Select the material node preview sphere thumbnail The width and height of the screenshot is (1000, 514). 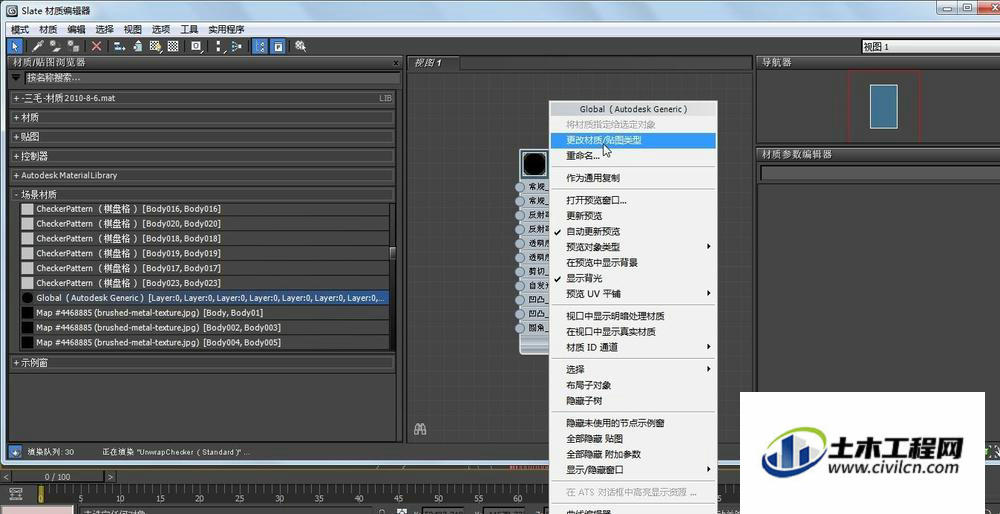click(534, 164)
